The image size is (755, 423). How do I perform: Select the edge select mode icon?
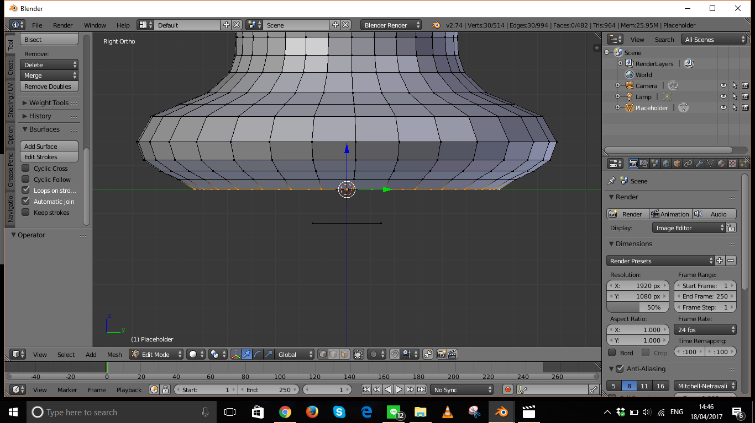(x=333, y=355)
